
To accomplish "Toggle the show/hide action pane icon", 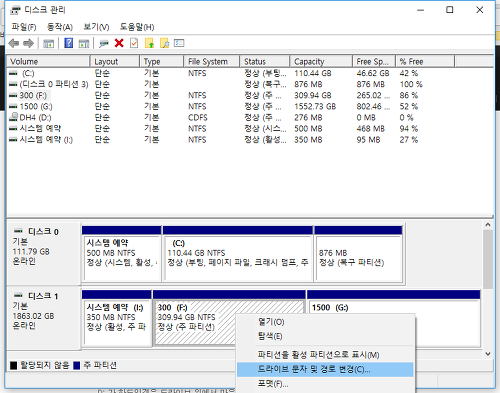I will (x=84, y=43).
